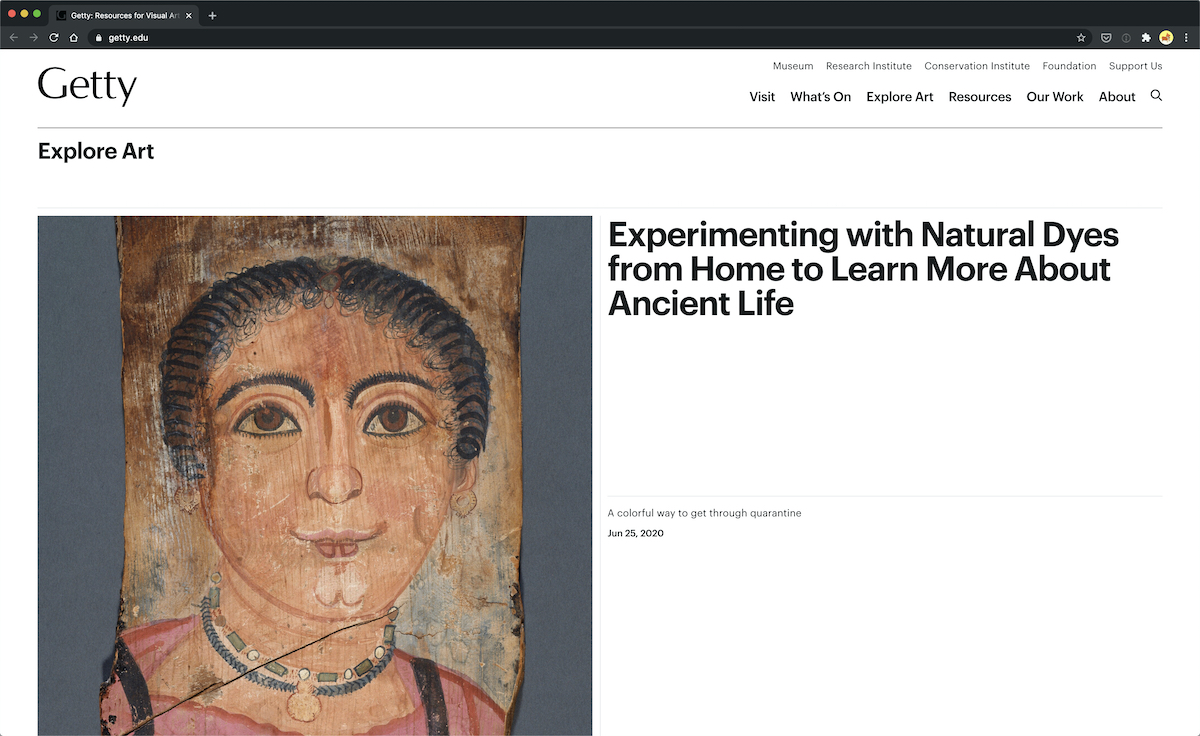The width and height of the screenshot is (1200, 736).
Task: Open the extensions puzzle piece icon
Action: [1146, 37]
